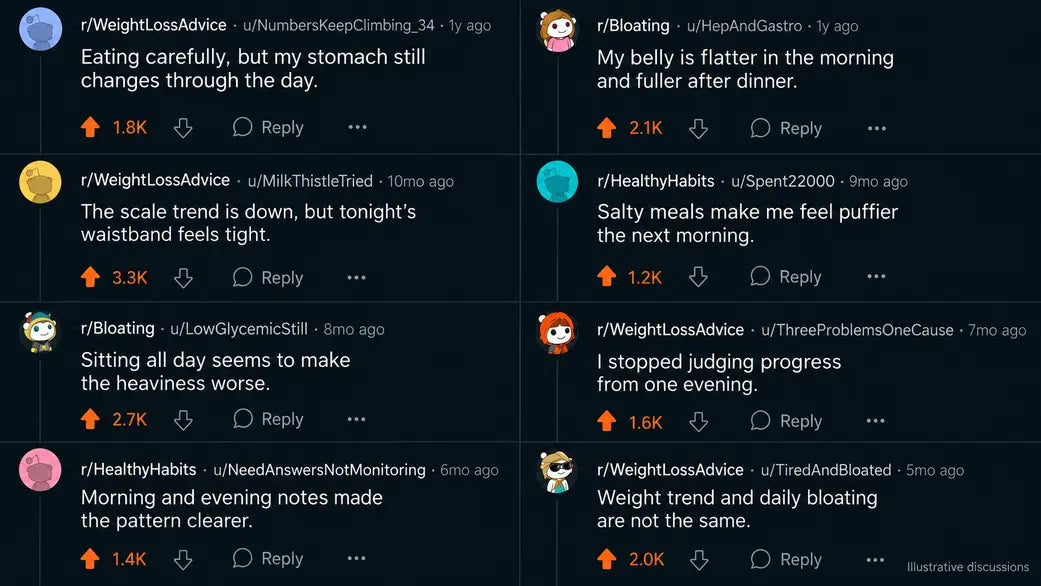Open three-dot menu on LowGlycemicStill post
Screen dimensions: 1041x586
(x=357, y=419)
